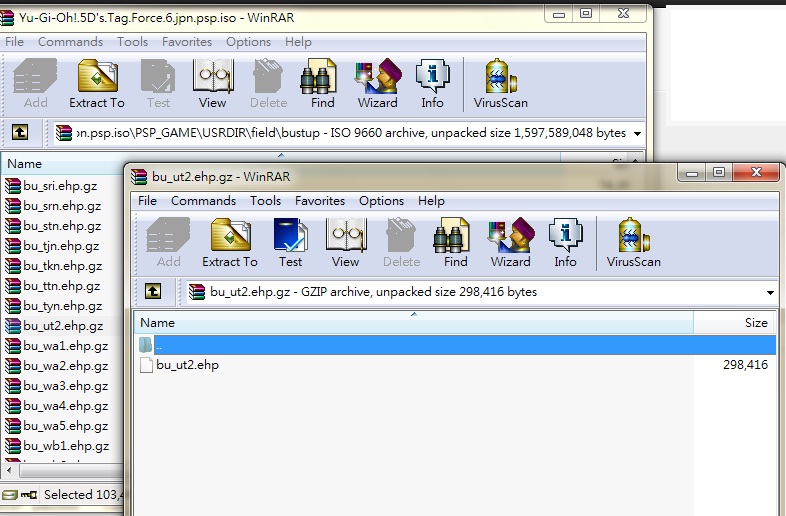
Task: Click the Test icon in bu_ut2.ehp.gz window
Action: (290, 243)
